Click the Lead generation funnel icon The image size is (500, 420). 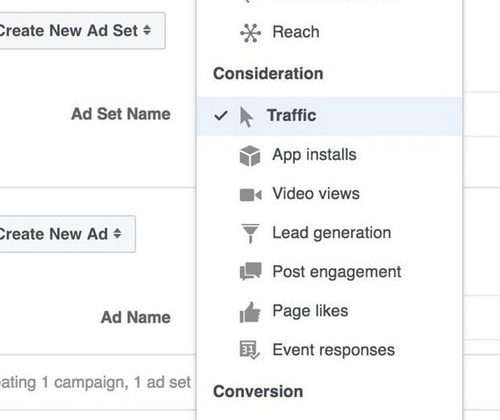pyautogui.click(x=250, y=233)
